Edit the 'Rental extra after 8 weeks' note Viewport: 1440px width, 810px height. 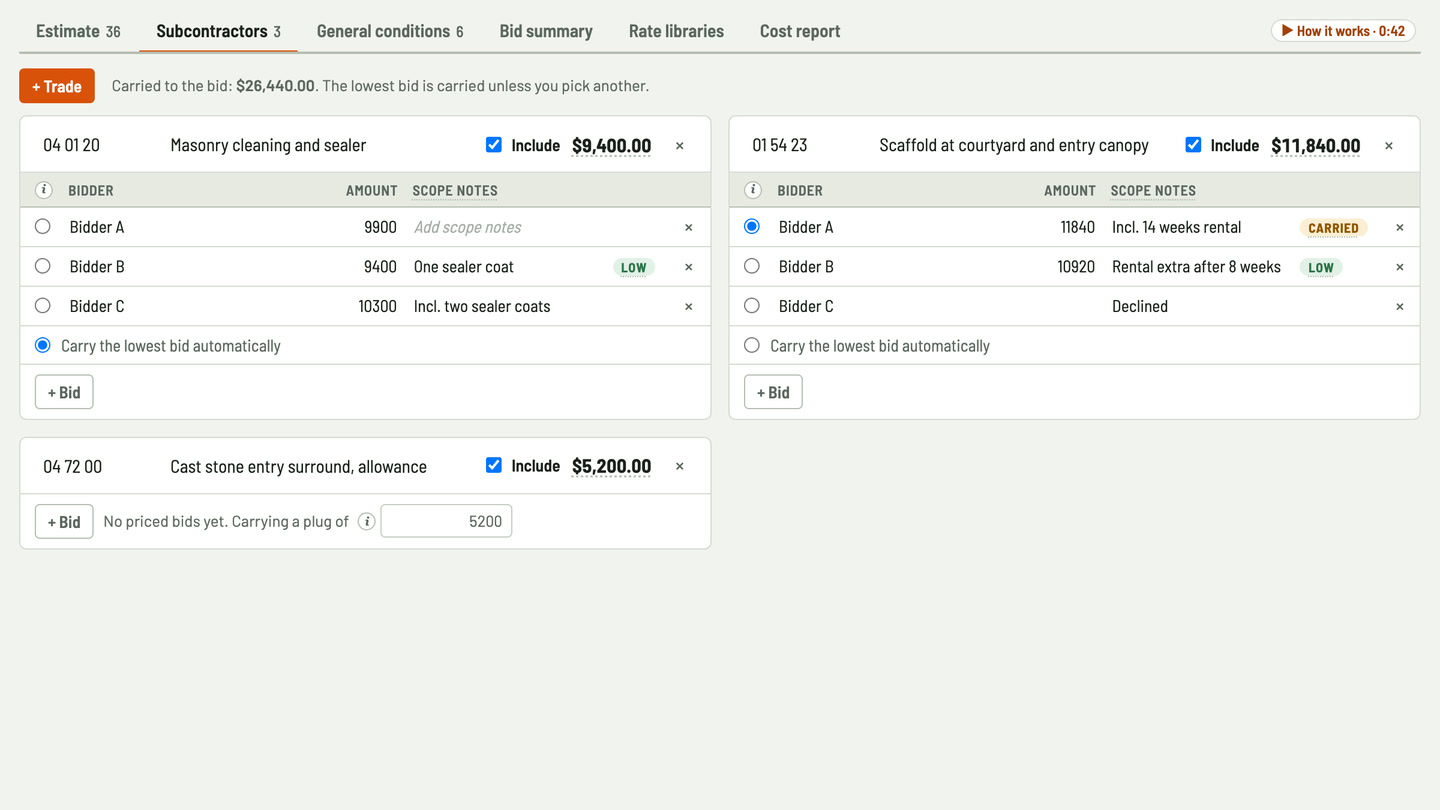(x=1197, y=267)
